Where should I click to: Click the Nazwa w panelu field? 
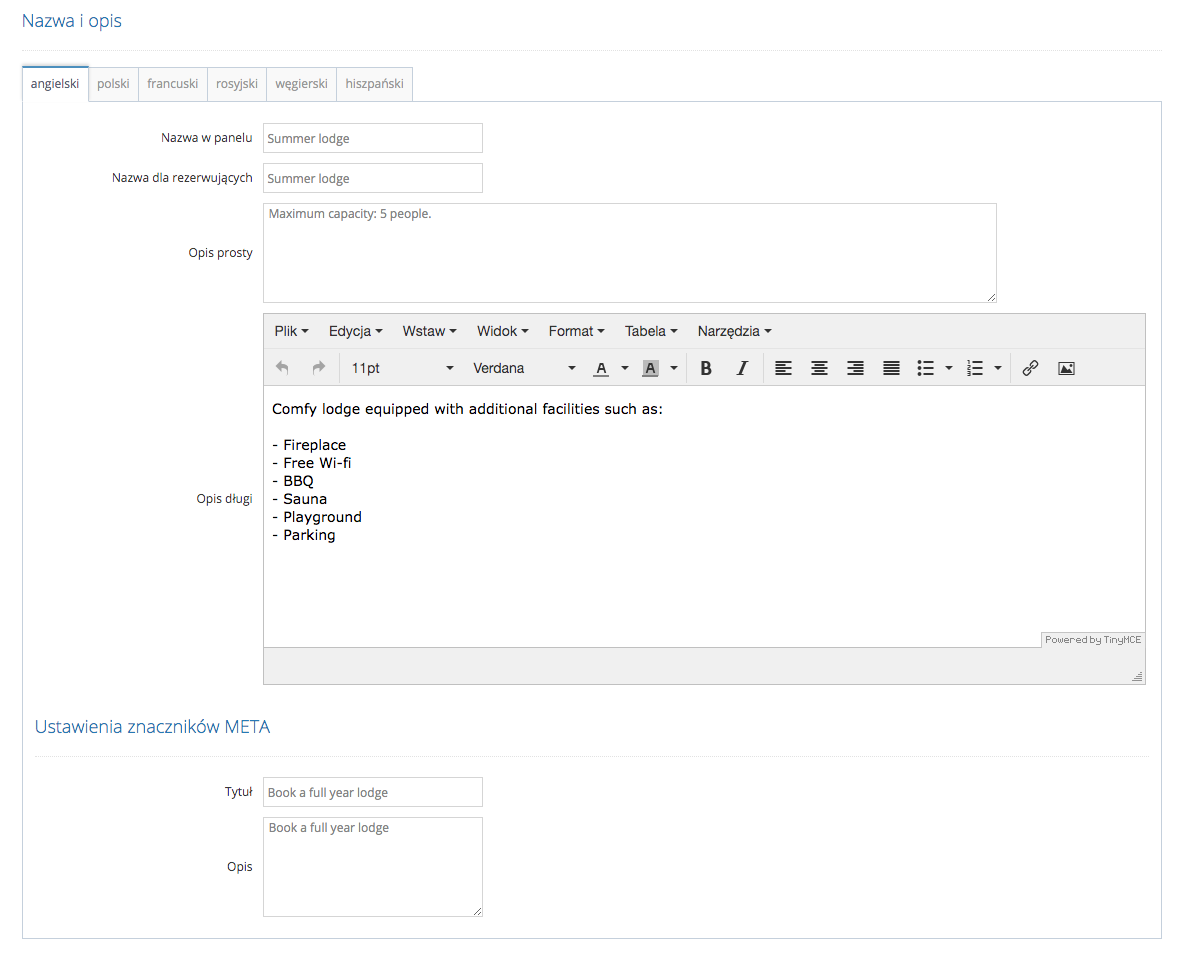pyautogui.click(x=372, y=138)
